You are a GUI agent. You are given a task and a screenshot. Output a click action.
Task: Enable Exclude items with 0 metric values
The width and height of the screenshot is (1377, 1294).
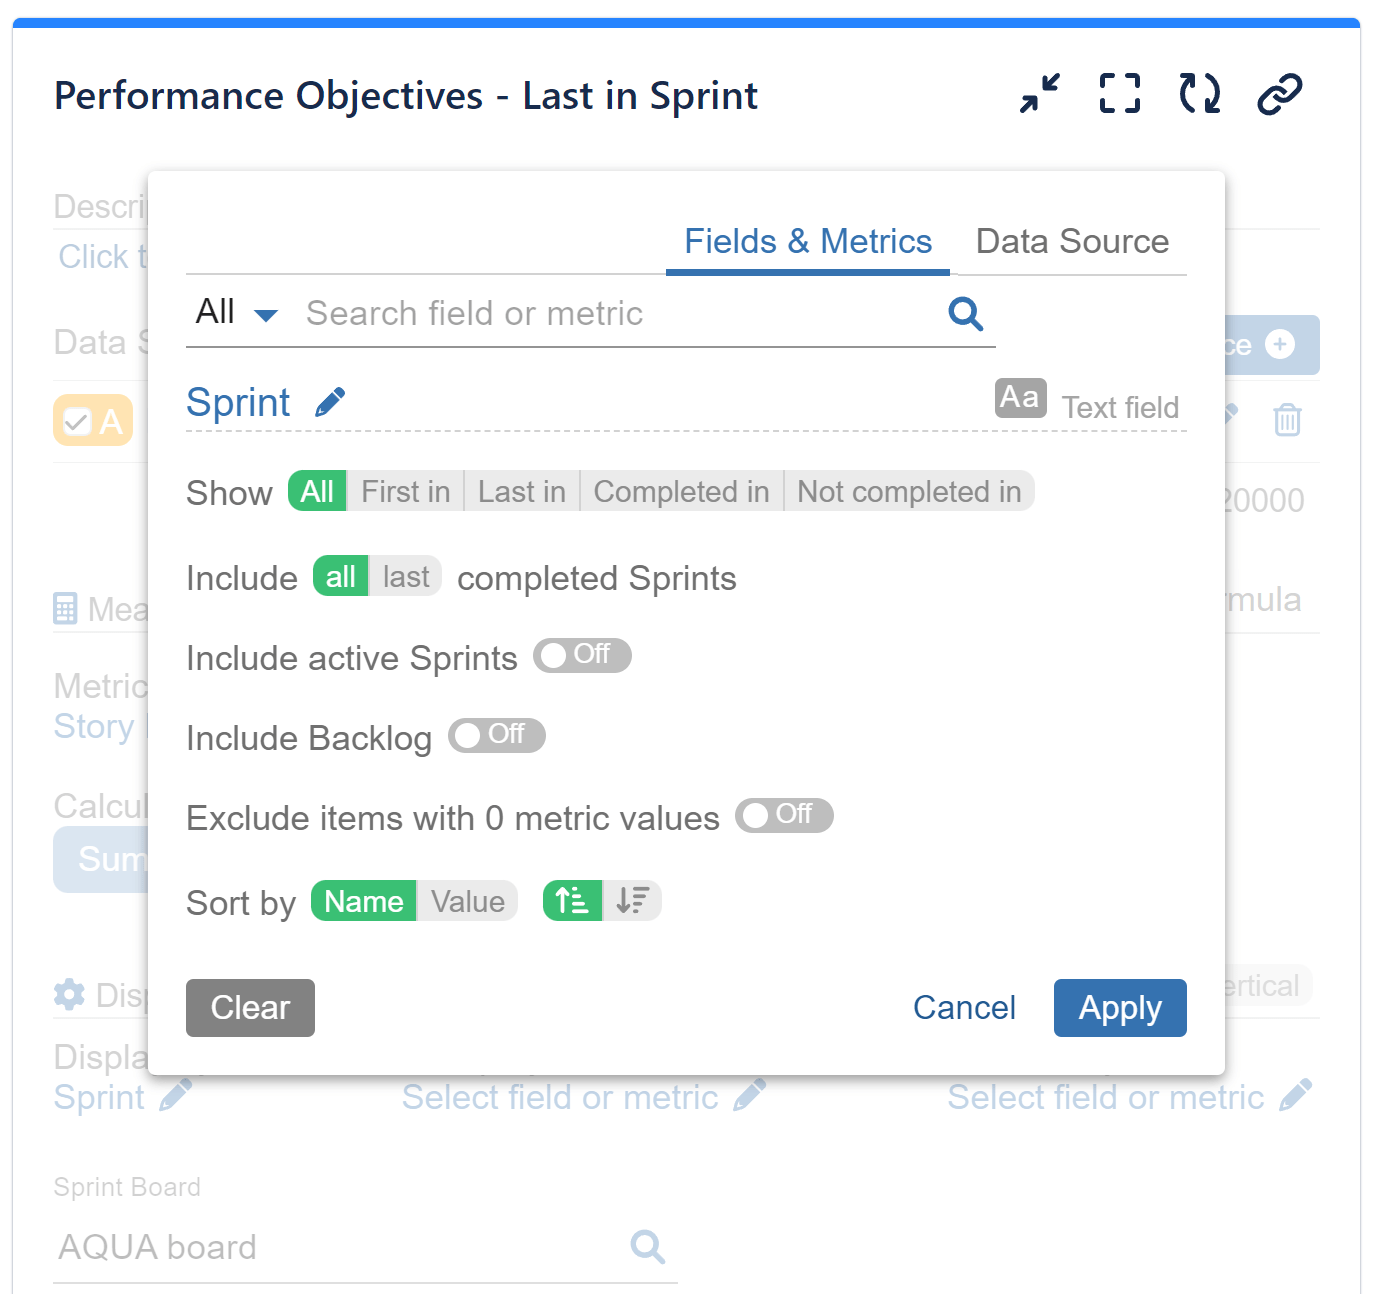pyautogui.click(x=784, y=816)
